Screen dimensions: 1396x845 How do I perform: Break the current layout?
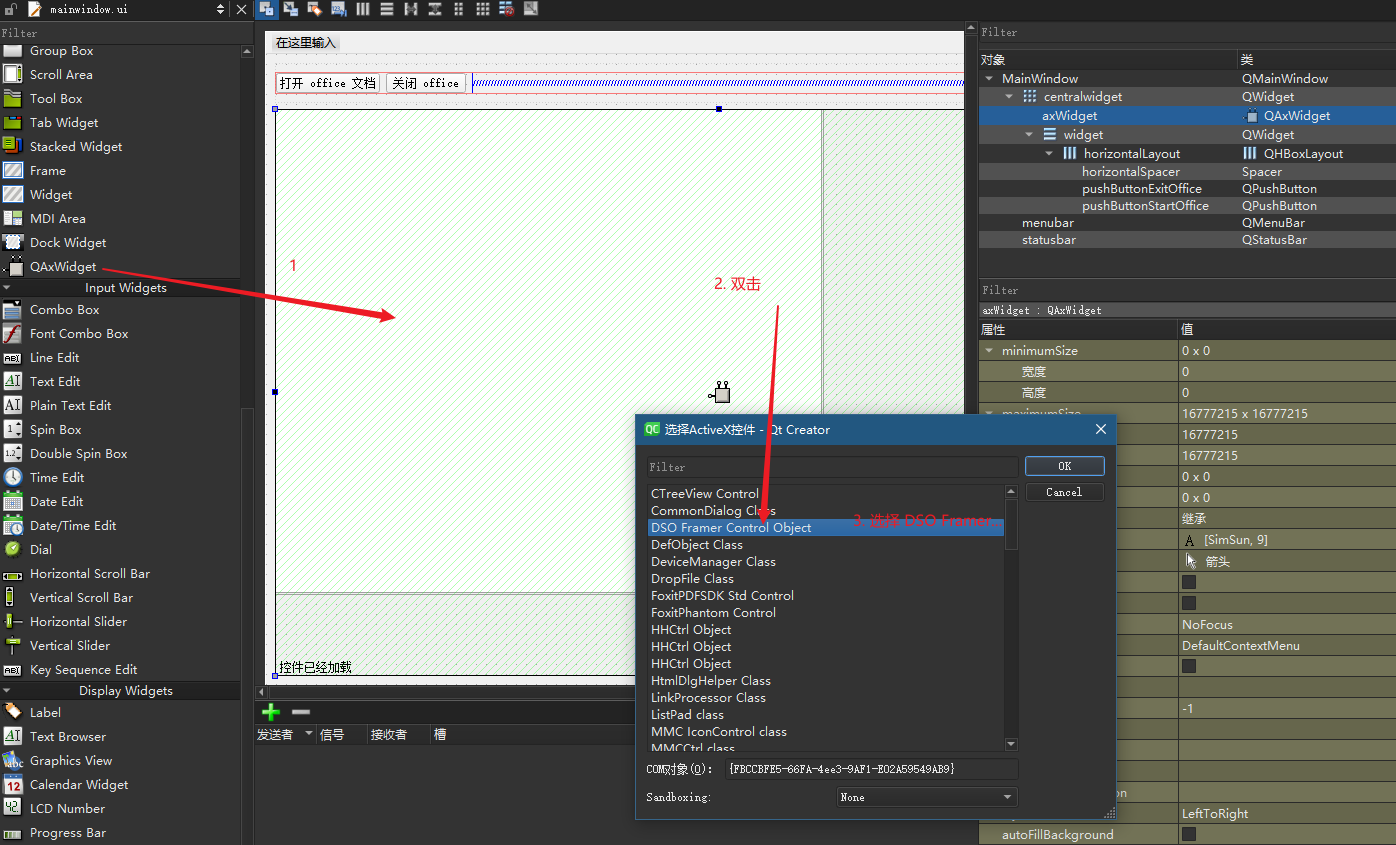506,8
